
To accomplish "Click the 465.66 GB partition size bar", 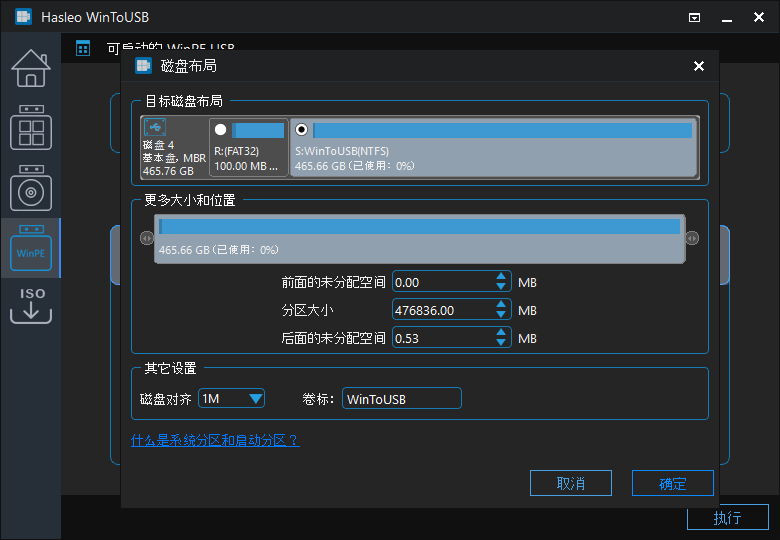I will [x=420, y=239].
